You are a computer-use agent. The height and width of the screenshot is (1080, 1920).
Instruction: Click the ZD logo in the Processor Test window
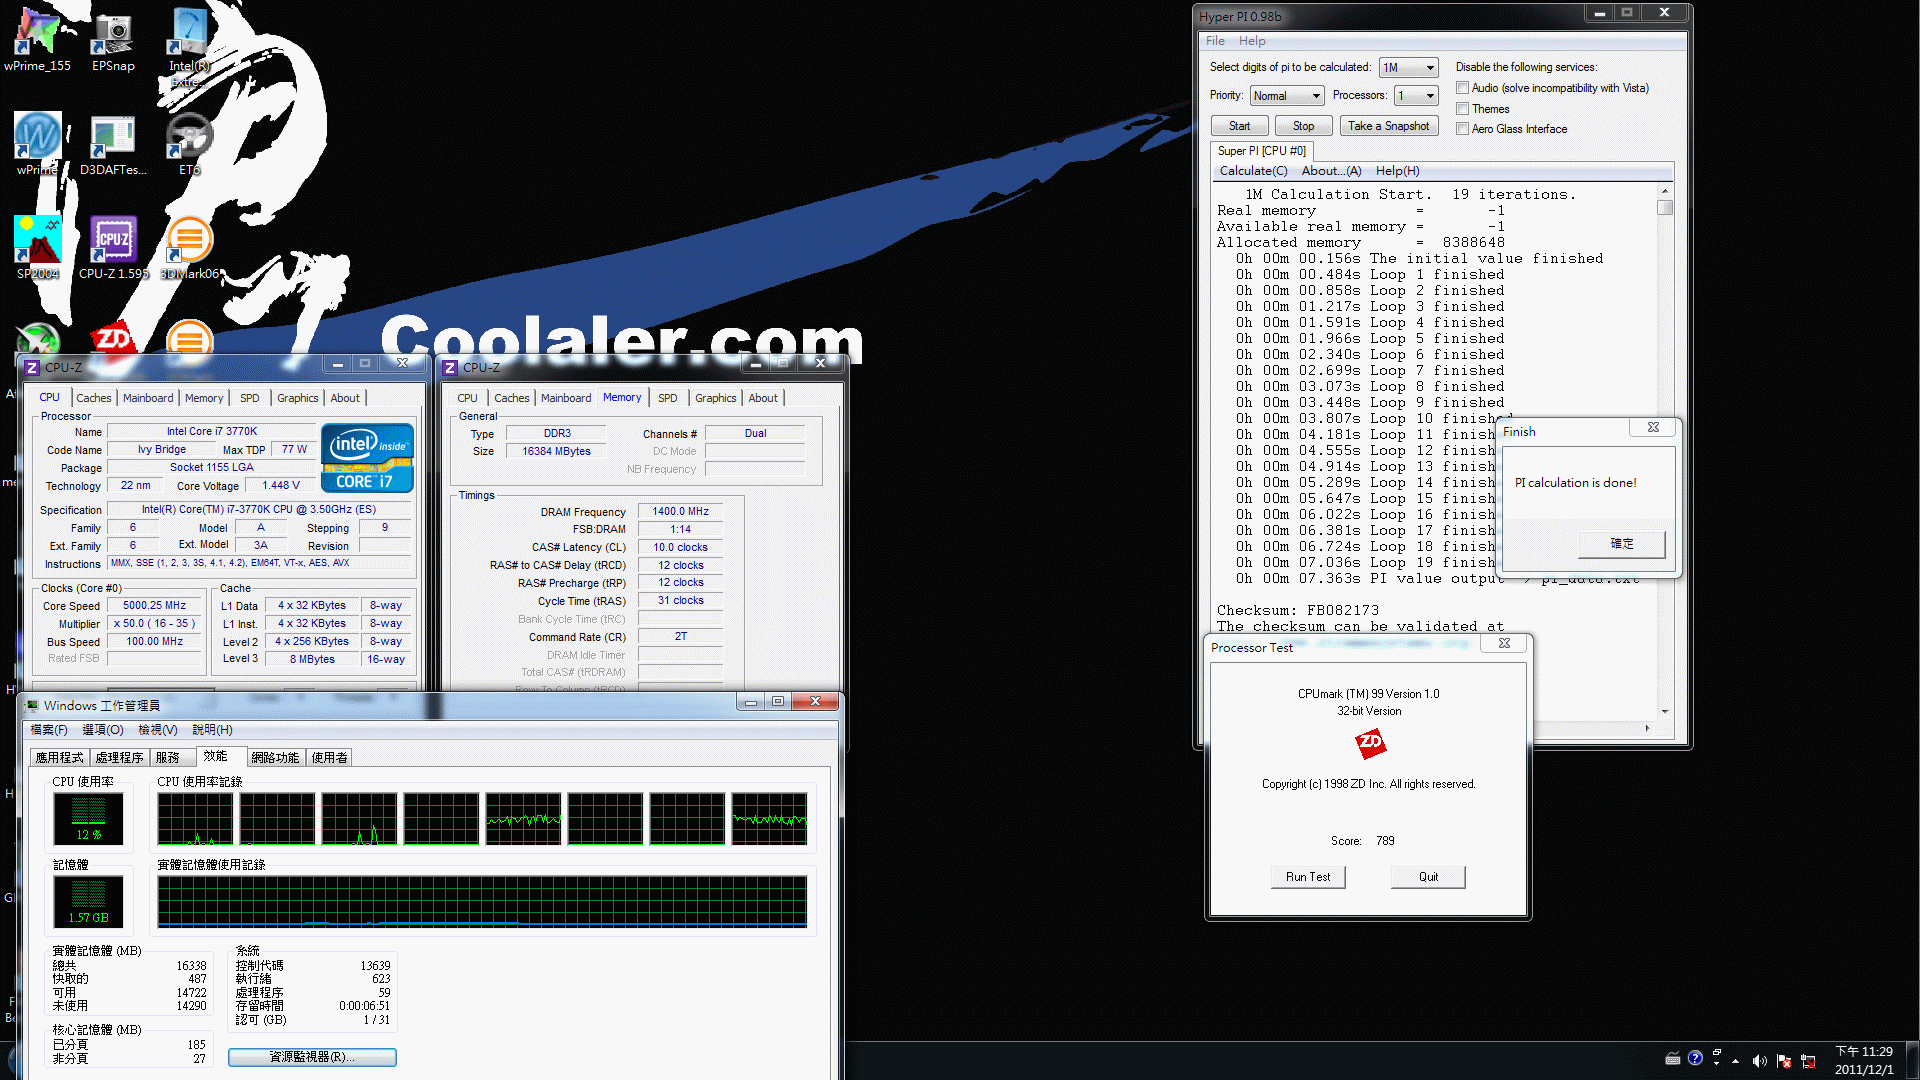point(1370,743)
